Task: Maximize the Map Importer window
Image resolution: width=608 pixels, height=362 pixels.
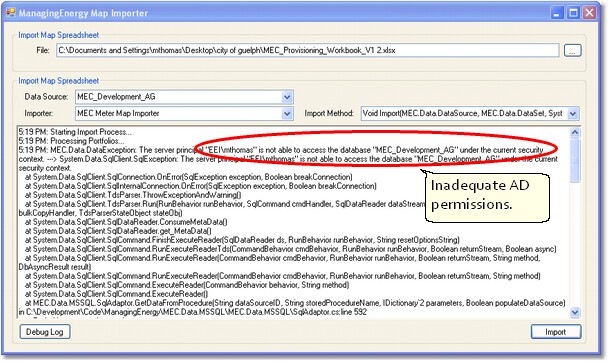Action: coord(573,13)
